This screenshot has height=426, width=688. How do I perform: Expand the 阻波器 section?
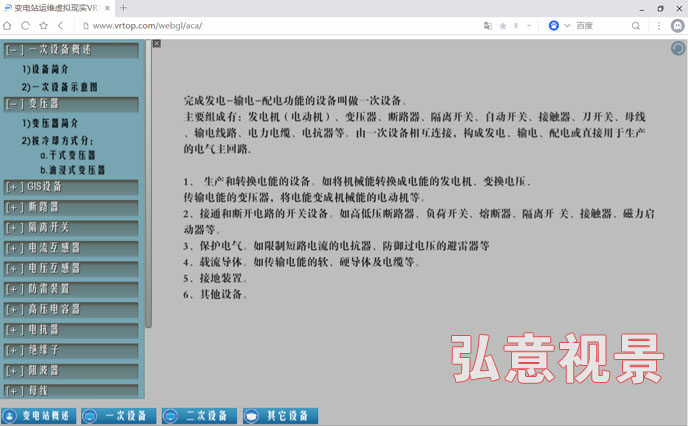click(x=71, y=371)
